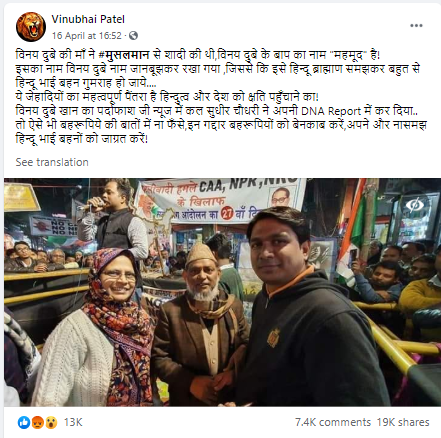Click the public globe privacy icon
This screenshot has height=438, width=441.
tap(133, 35)
